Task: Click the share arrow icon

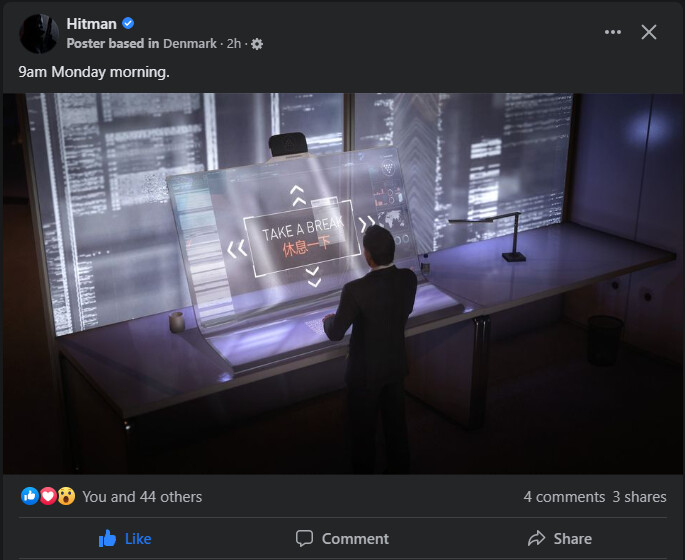Action: click(x=536, y=538)
